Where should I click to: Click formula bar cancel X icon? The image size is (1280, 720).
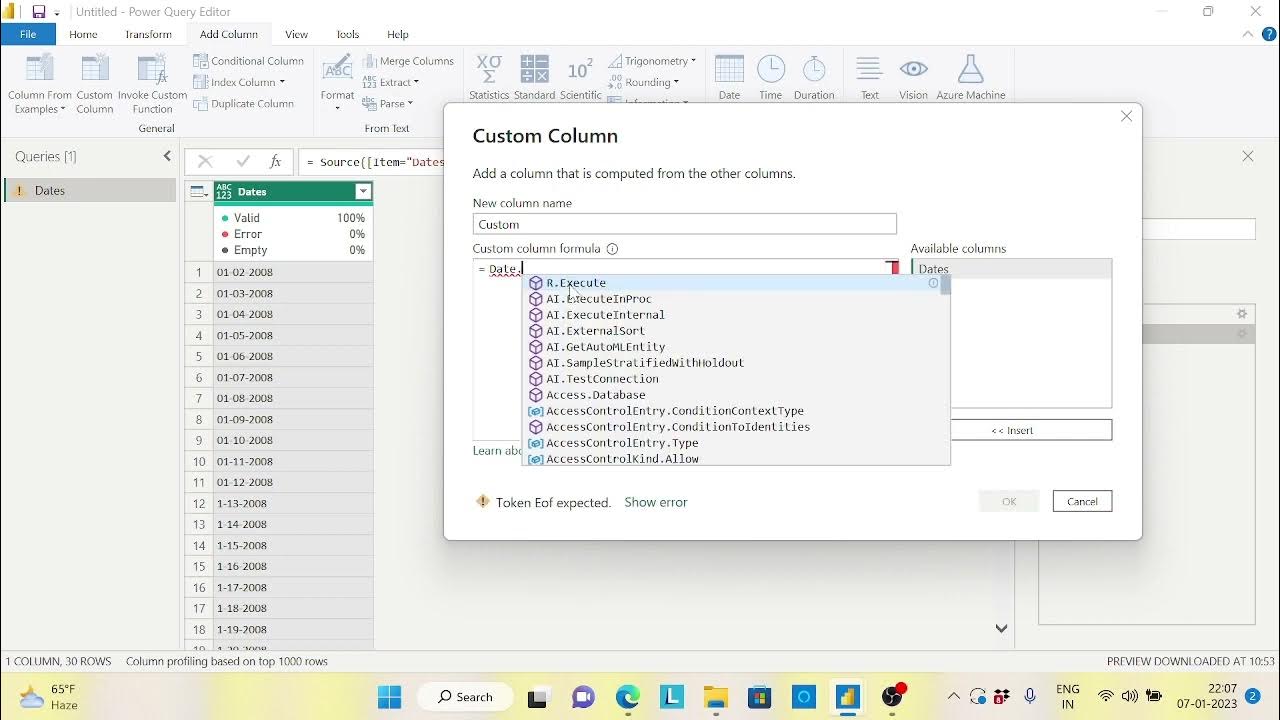point(205,161)
